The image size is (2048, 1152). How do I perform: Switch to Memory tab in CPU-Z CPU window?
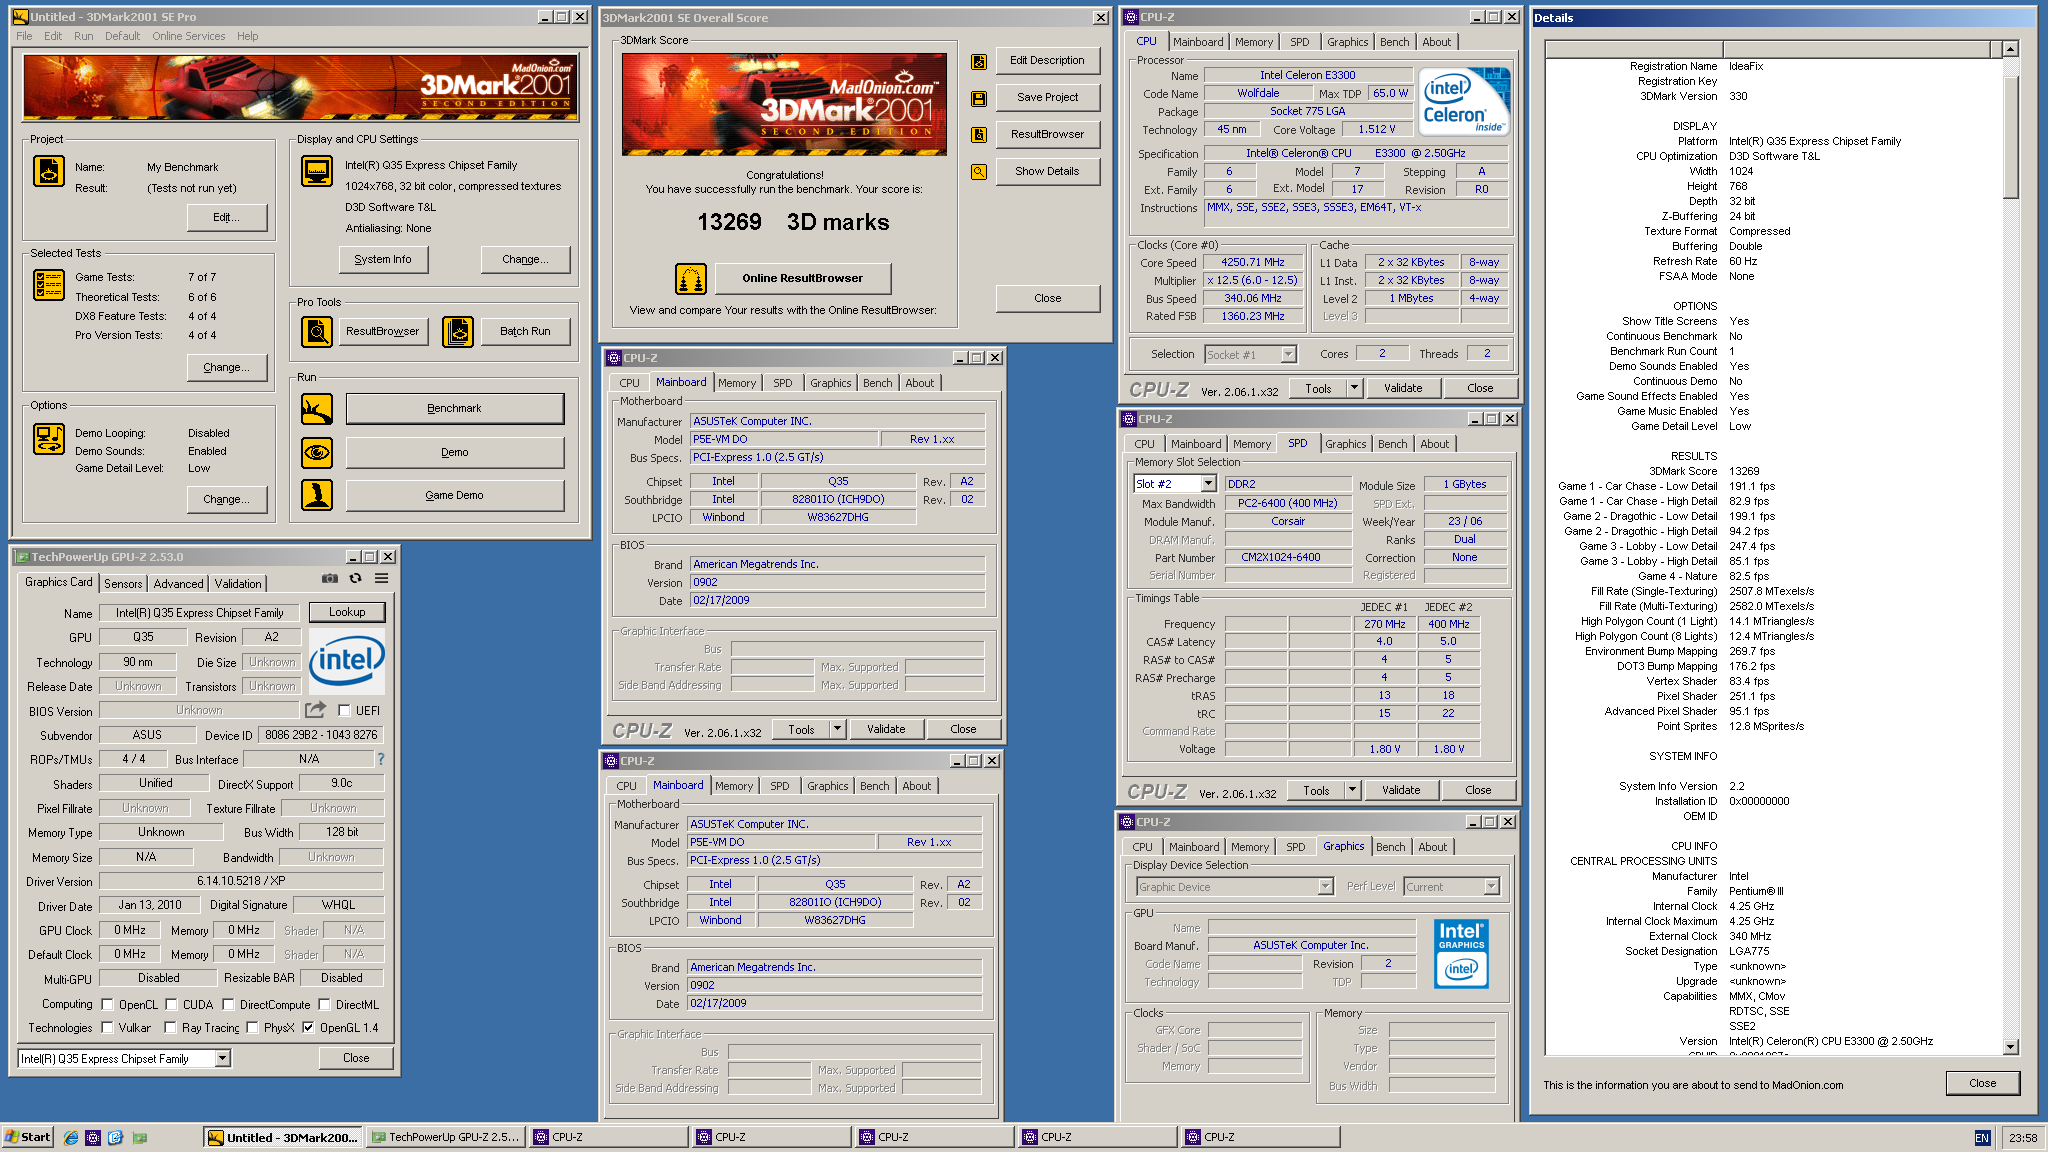pos(1253,42)
